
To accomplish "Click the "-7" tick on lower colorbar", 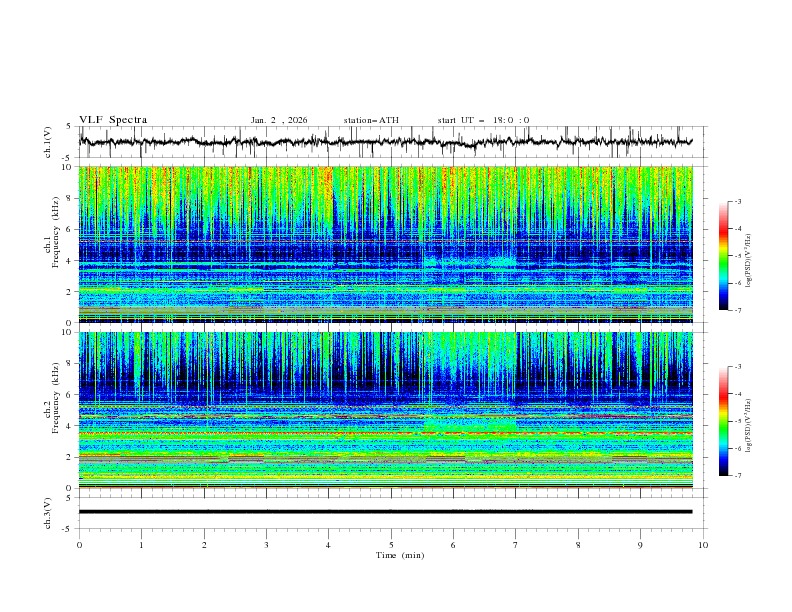I will pyautogui.click(x=737, y=476).
